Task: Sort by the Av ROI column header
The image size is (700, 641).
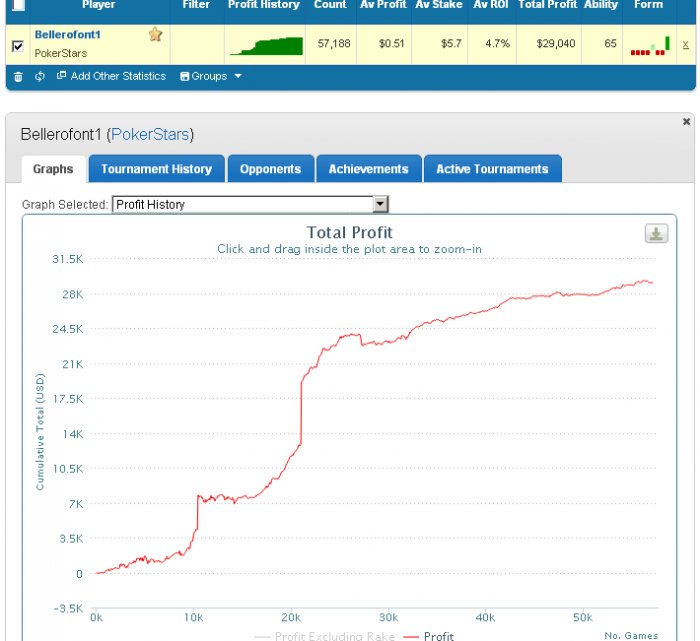Action: (x=491, y=5)
